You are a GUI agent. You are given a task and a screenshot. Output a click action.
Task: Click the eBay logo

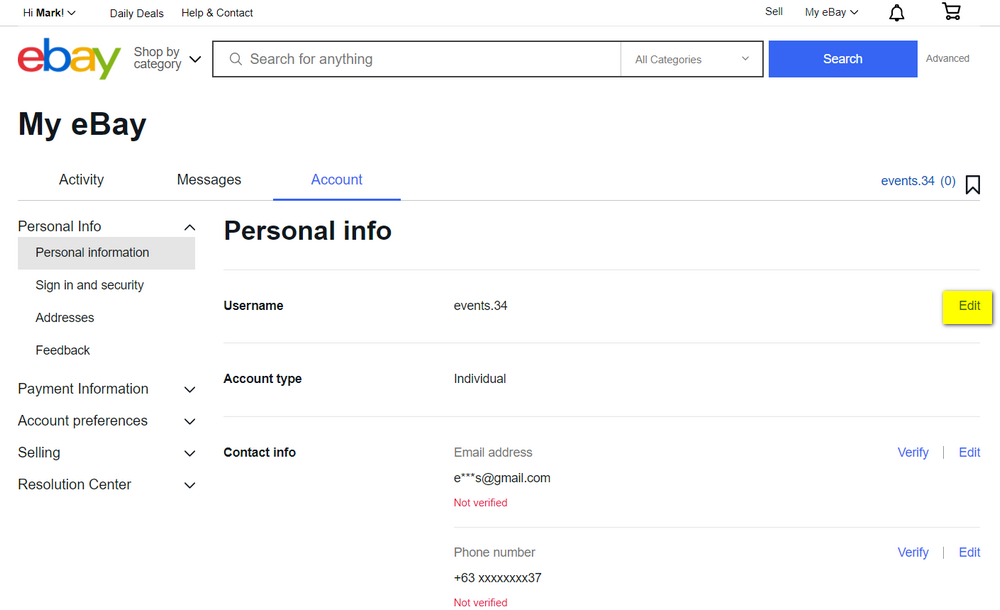pos(69,58)
